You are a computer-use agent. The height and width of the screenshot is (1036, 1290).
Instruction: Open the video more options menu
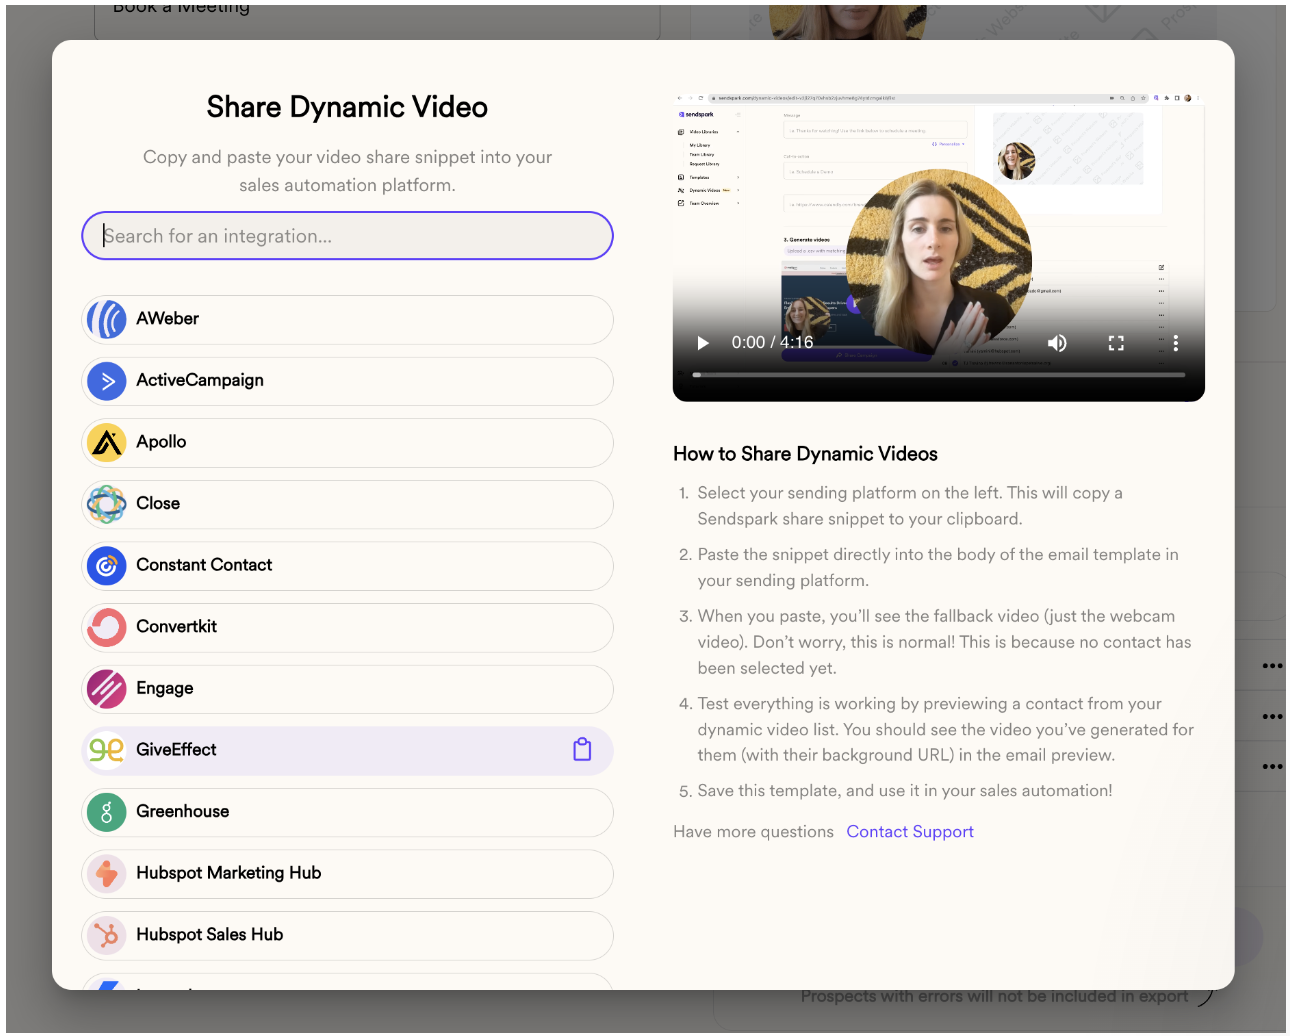1175,343
